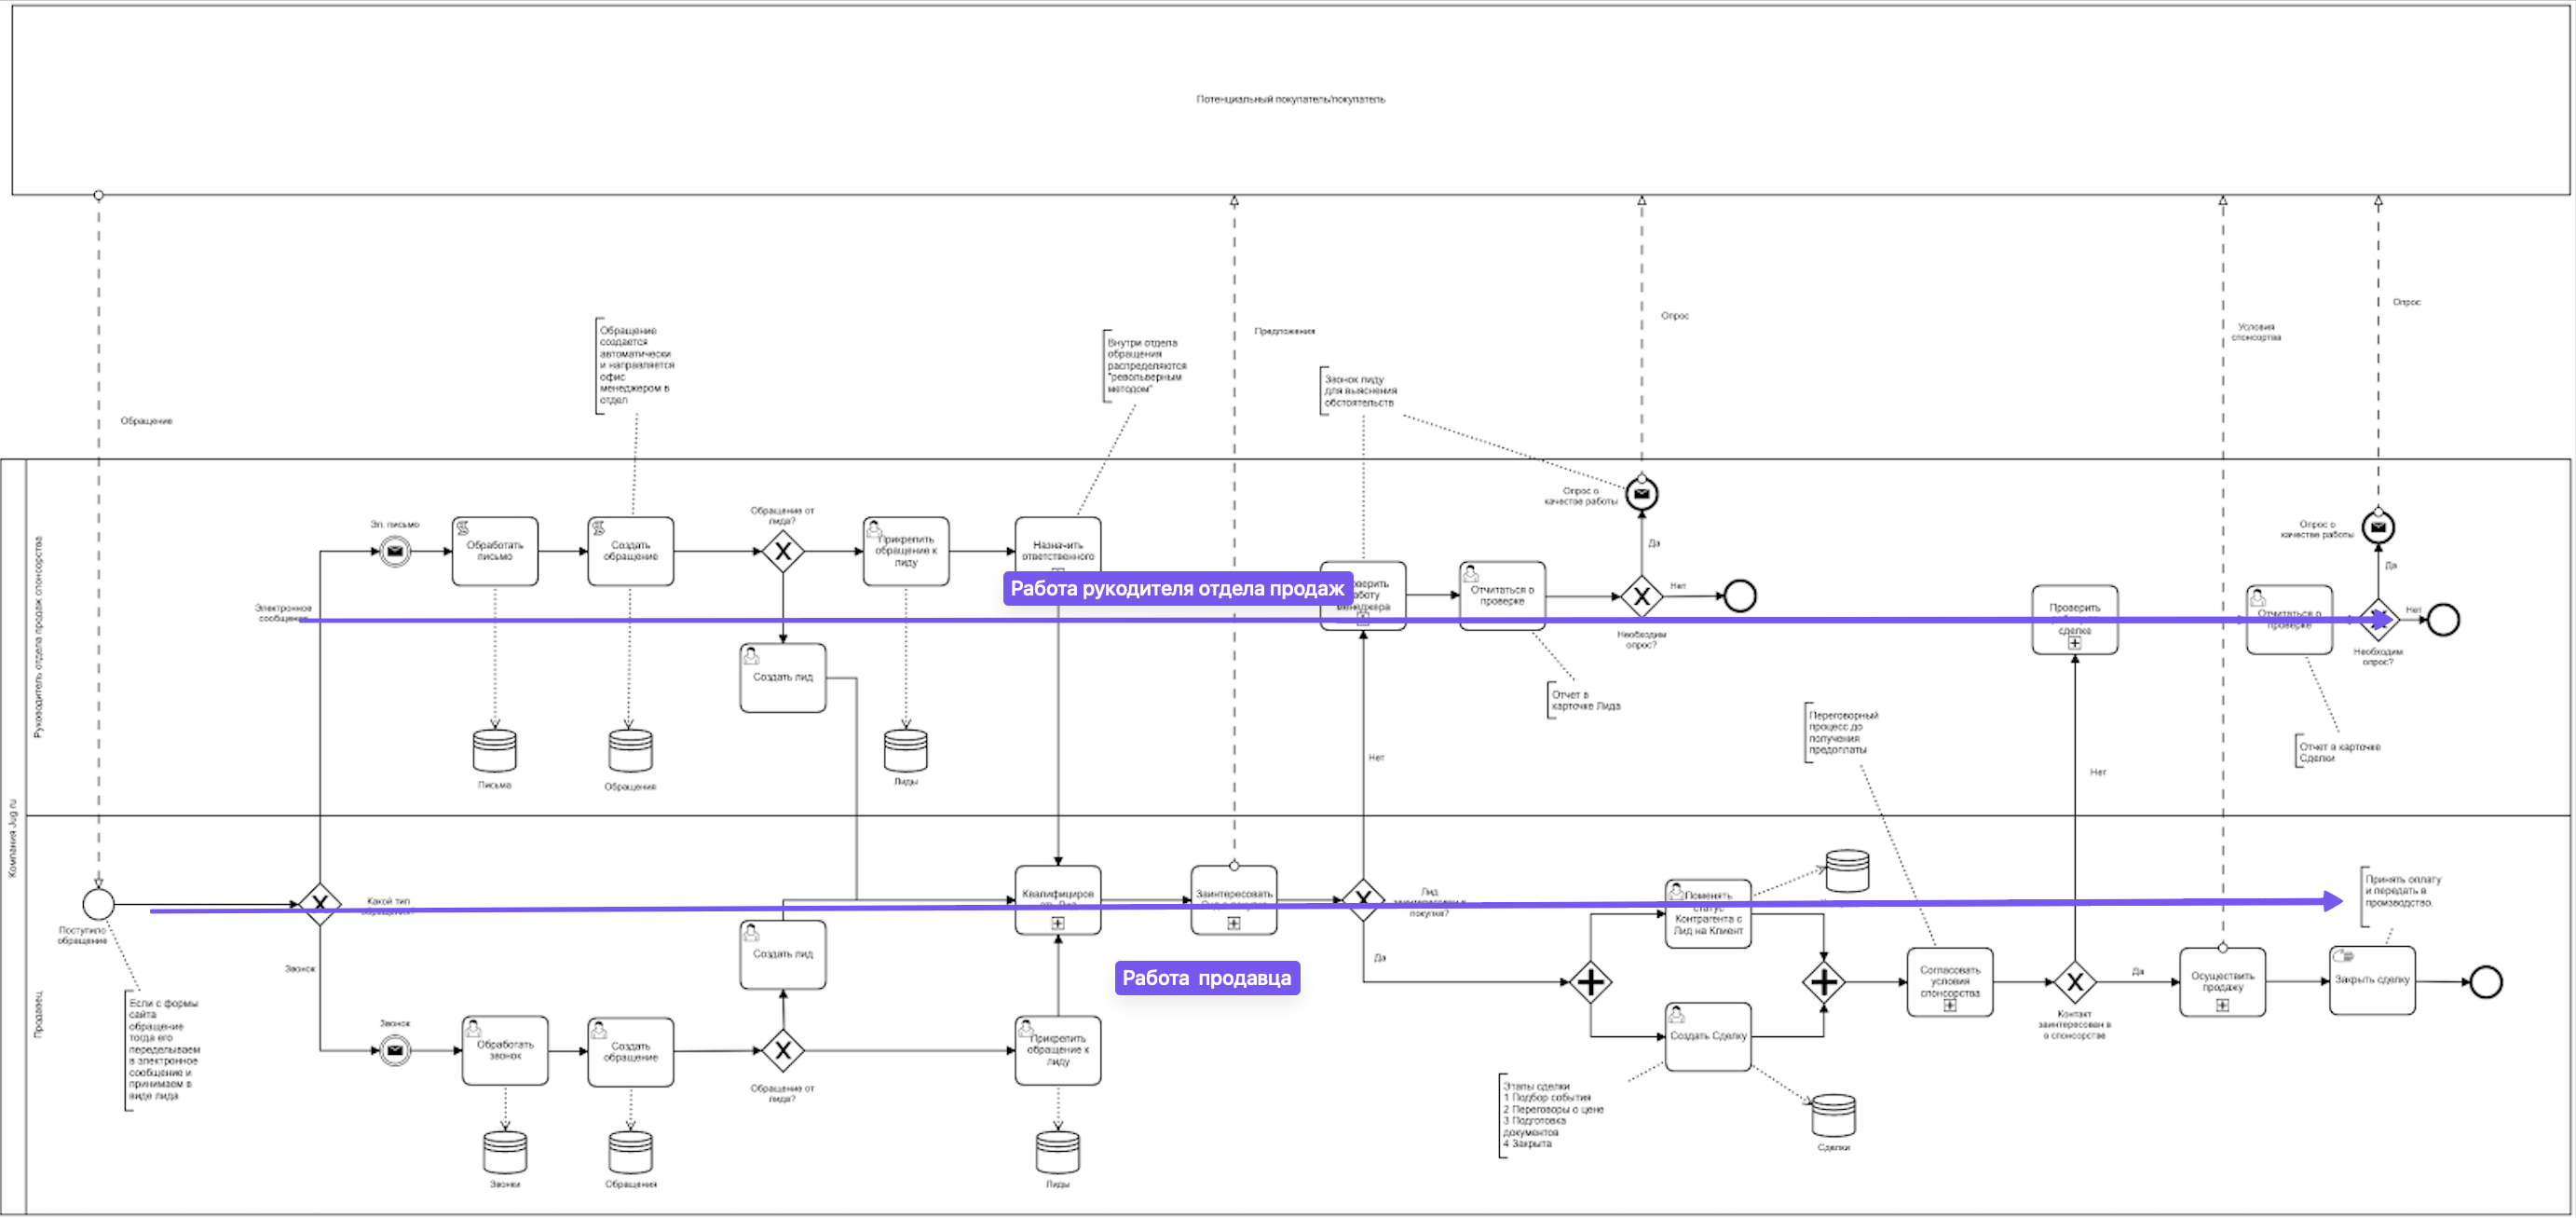The width and height of the screenshot is (2576, 1218).
Task: Select Прикрепить обращение к лиду in Продавец lane
Action: tap(1058, 1050)
